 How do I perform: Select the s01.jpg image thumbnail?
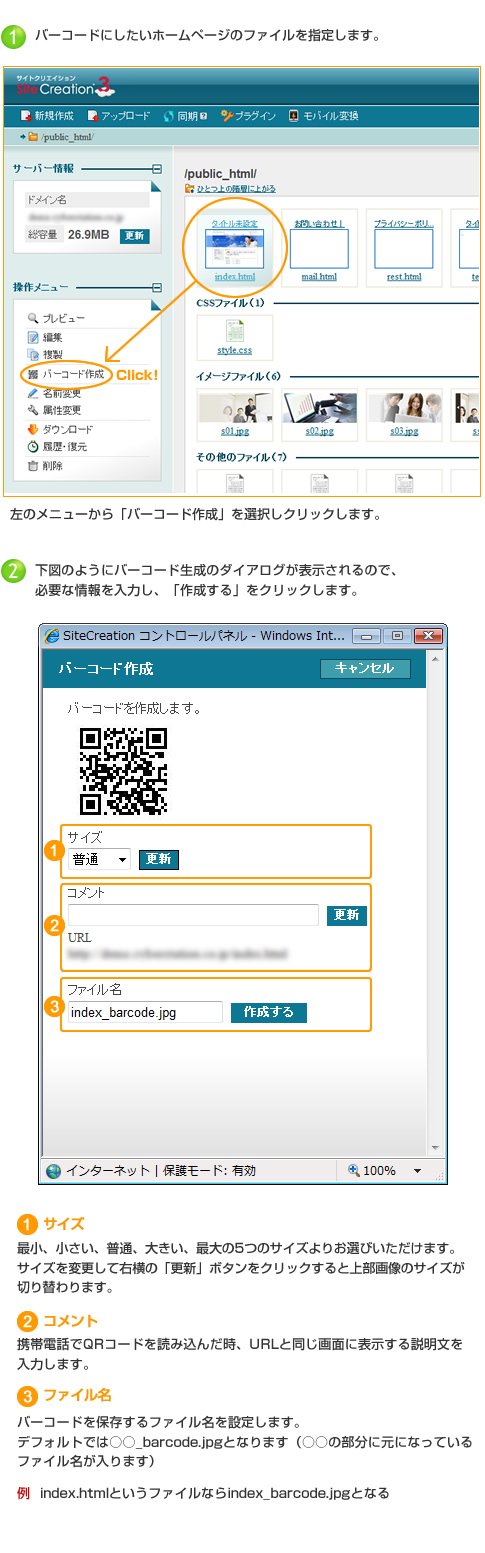click(x=235, y=407)
